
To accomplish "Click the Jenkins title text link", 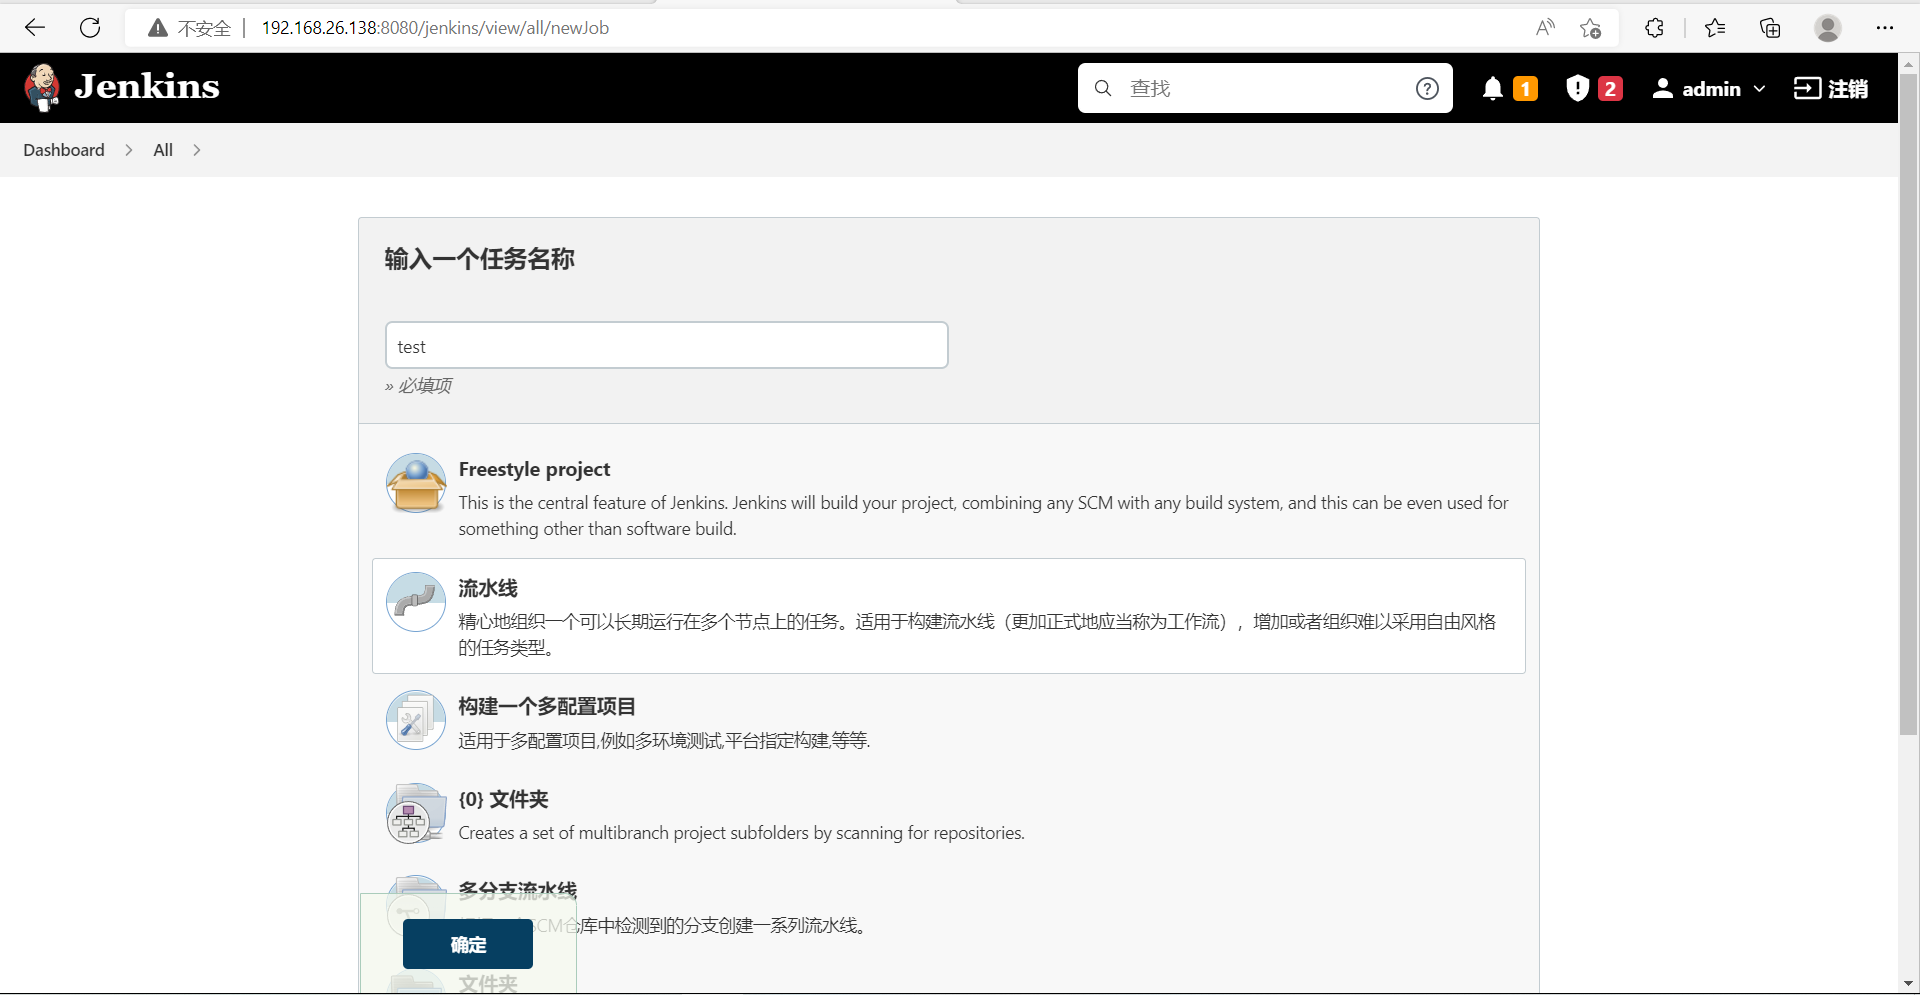I will (x=147, y=87).
